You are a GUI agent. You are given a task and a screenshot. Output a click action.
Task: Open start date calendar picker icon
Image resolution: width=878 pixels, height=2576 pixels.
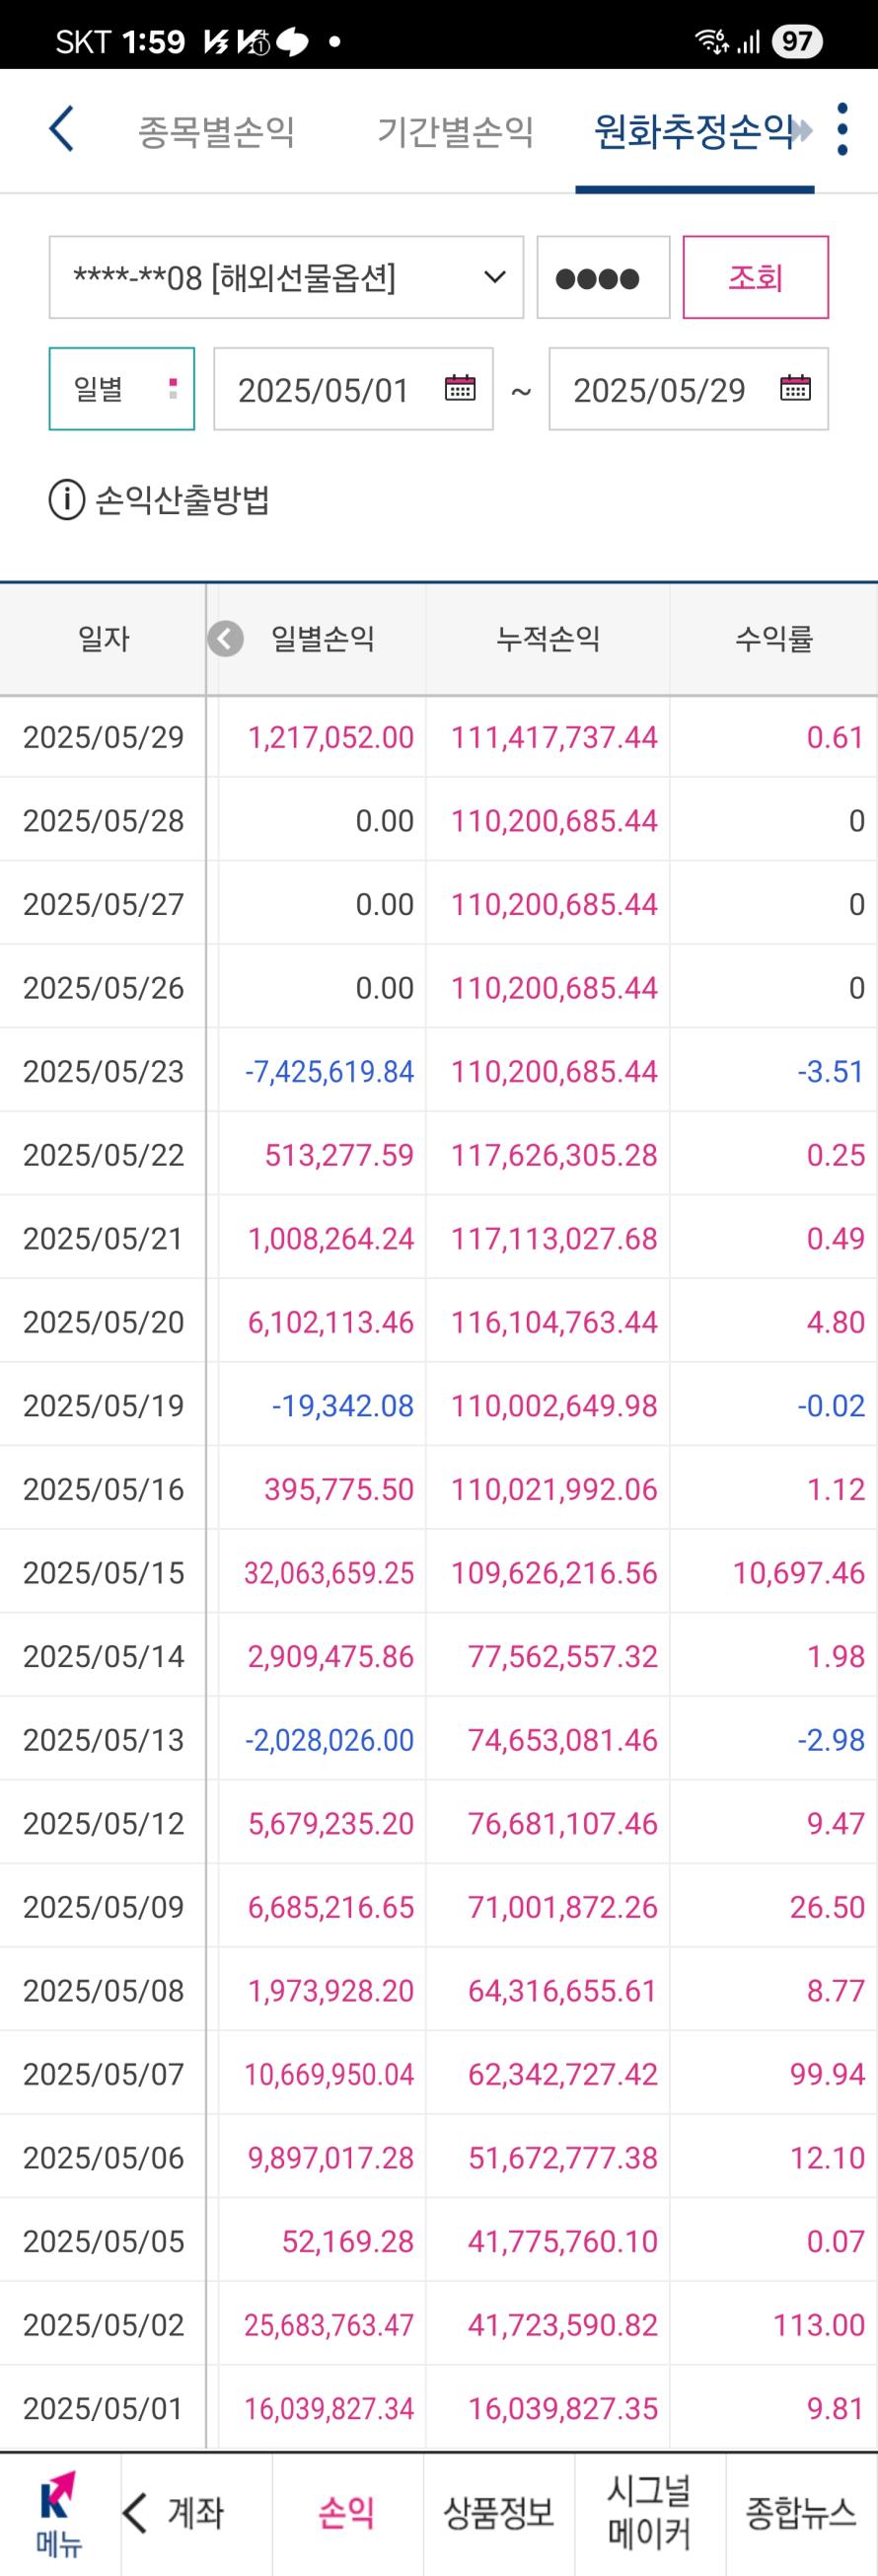460,388
